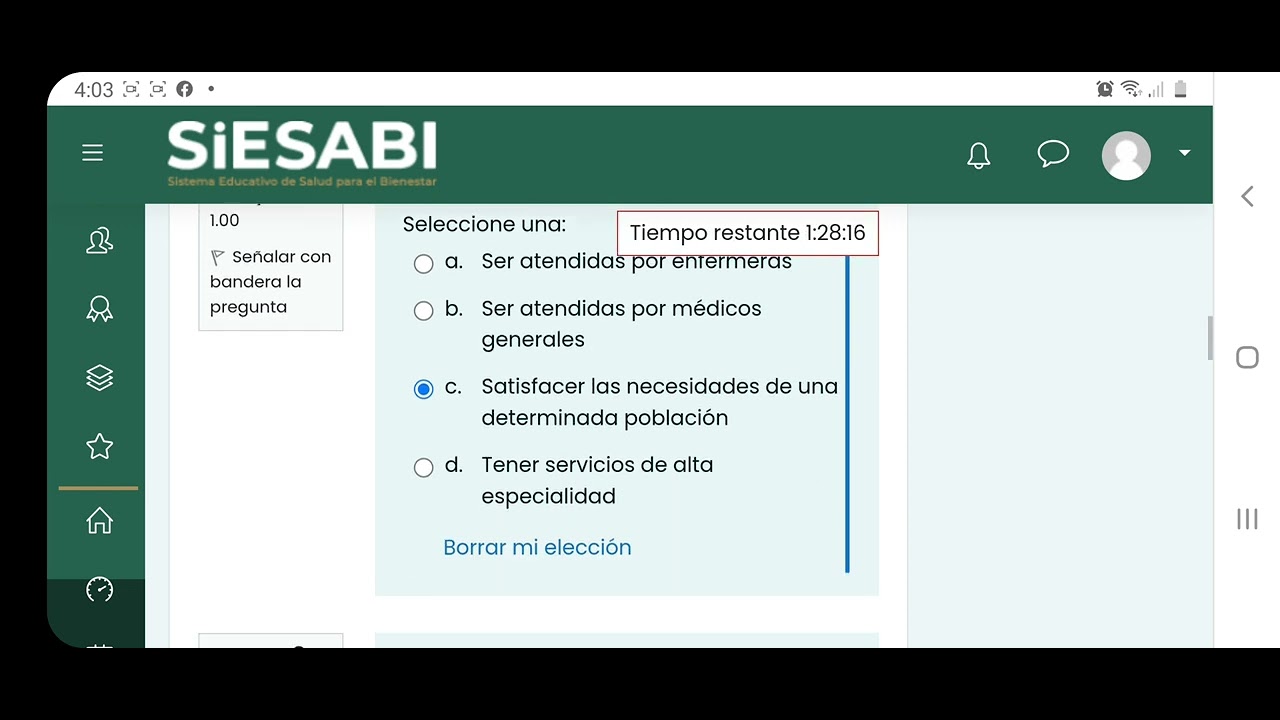Screen dimensions: 1280x720
Task: Click the user profile avatar
Action: coord(1126,155)
